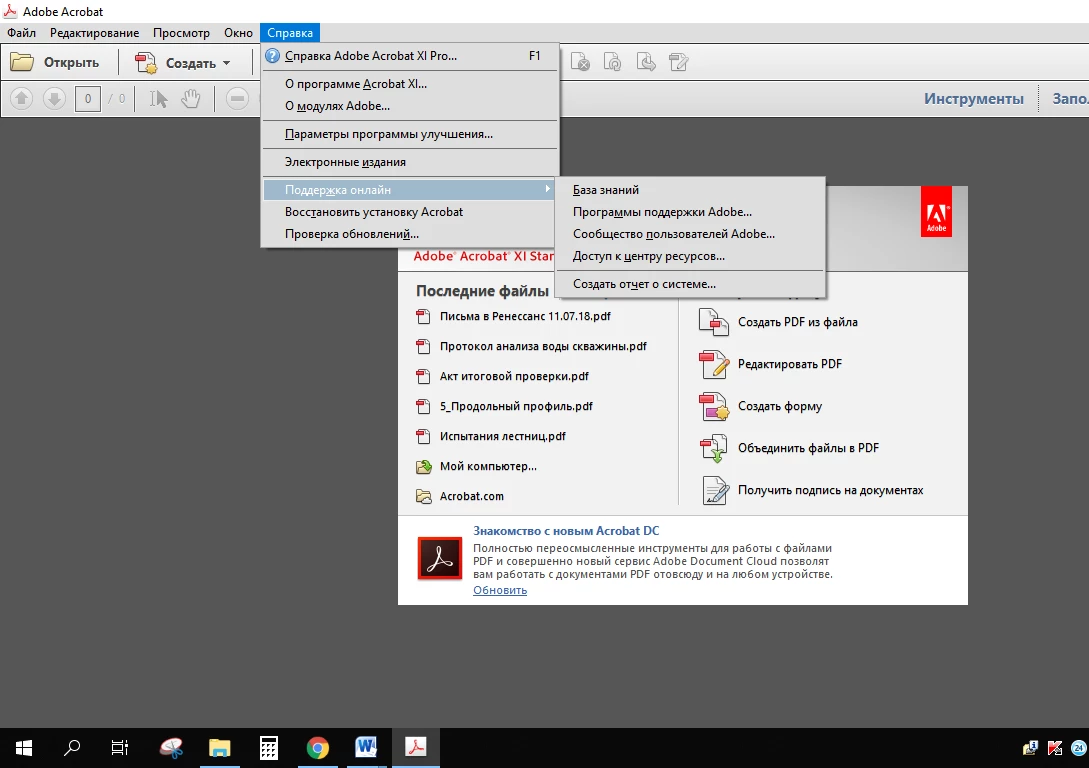Open Calculator from the taskbar
The width and height of the screenshot is (1089, 768).
coord(269,748)
